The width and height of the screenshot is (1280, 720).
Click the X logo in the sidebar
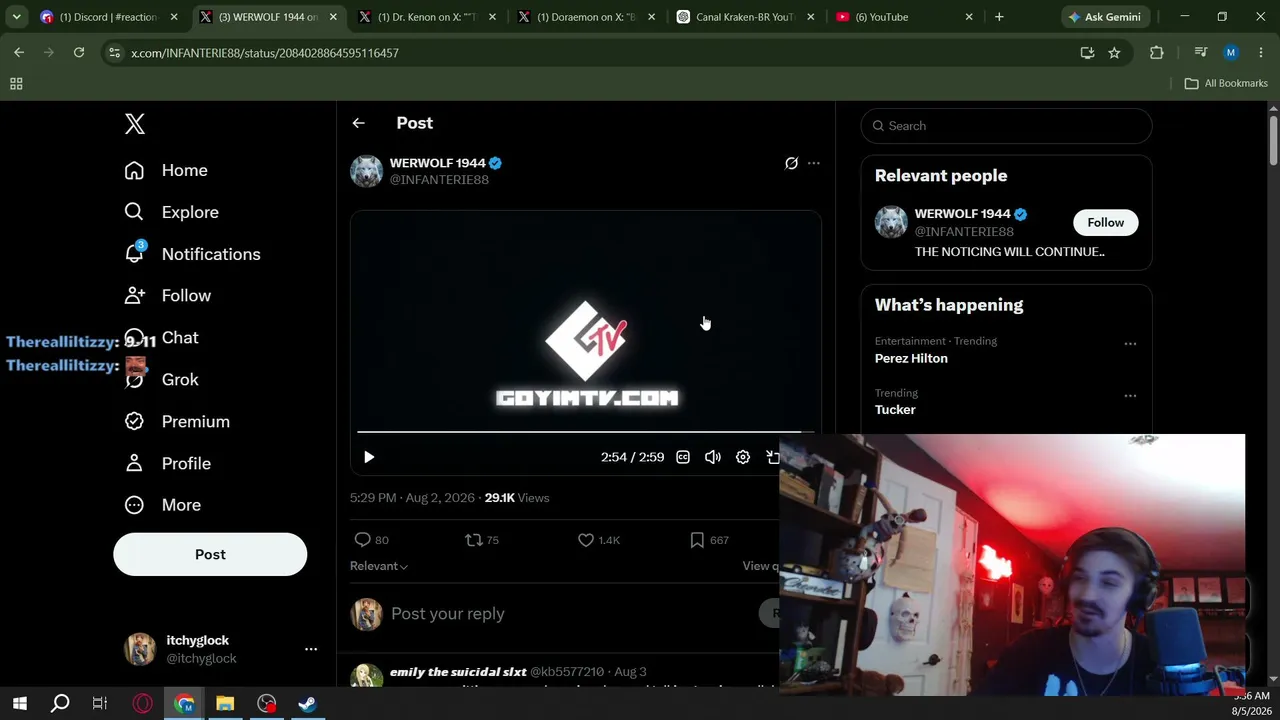point(135,124)
